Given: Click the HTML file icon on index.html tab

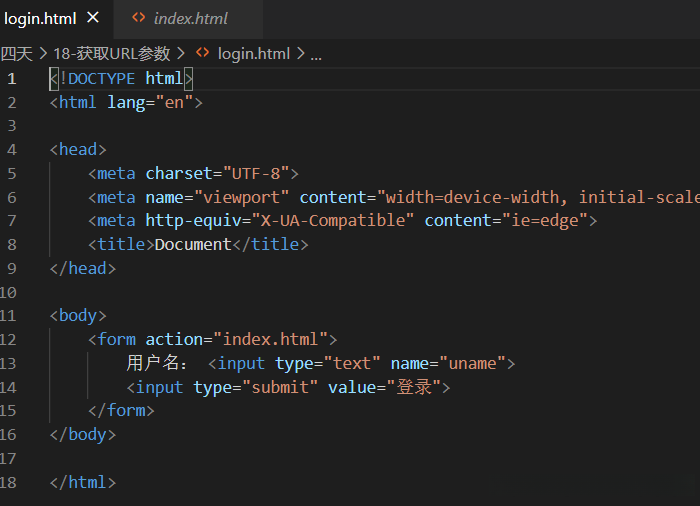Looking at the screenshot, I should coord(139,18).
